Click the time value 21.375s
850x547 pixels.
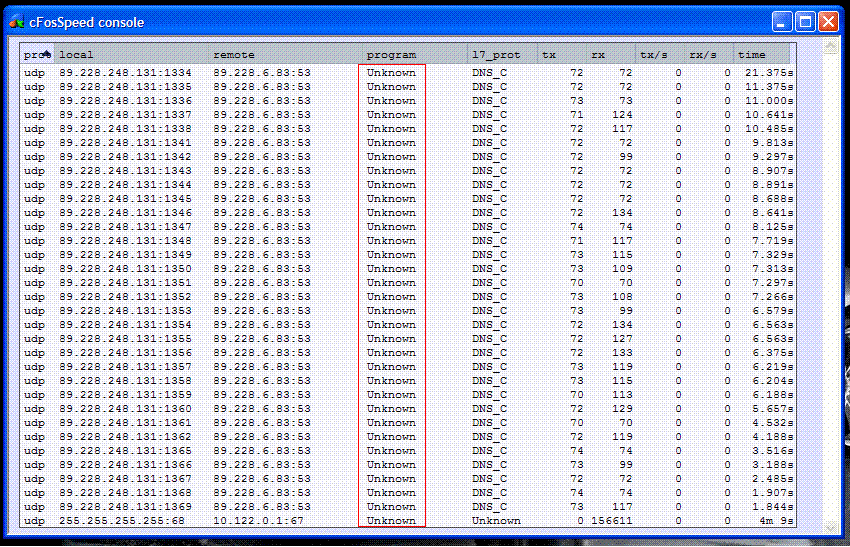770,73
